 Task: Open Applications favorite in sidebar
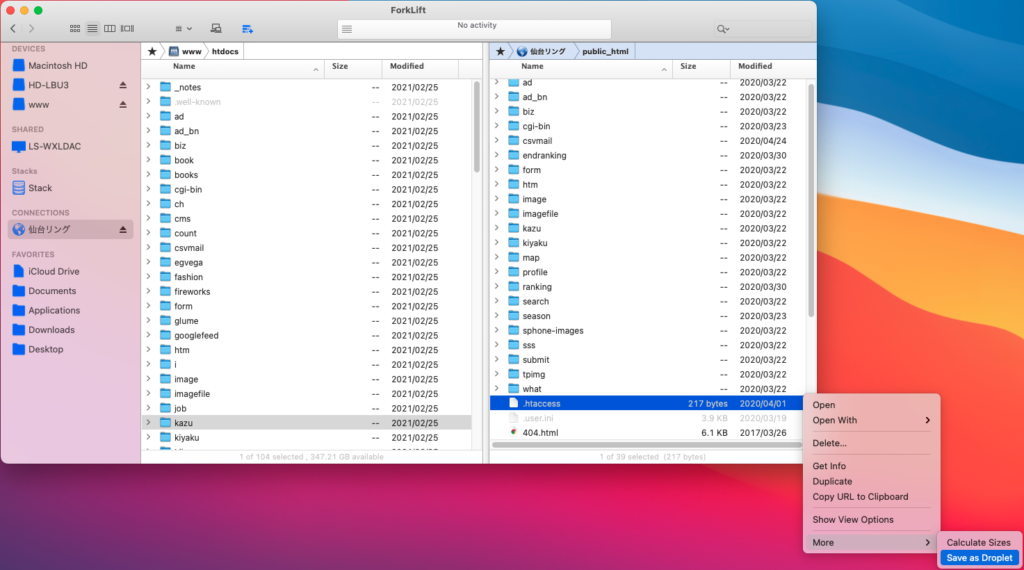(54, 311)
